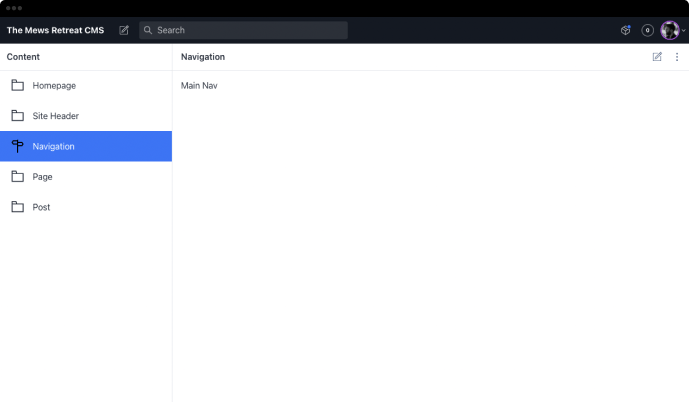
Task: Click the Navigation pane heading text
Action: click(x=203, y=57)
